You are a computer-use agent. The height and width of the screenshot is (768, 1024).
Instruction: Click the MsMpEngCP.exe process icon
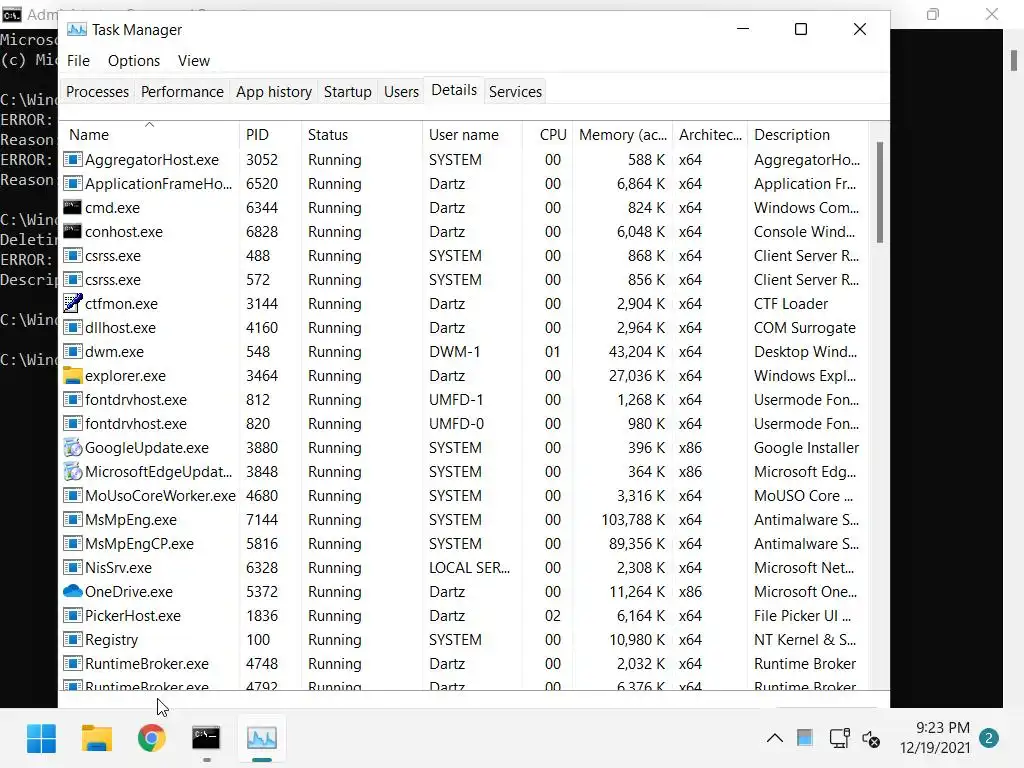coord(72,544)
